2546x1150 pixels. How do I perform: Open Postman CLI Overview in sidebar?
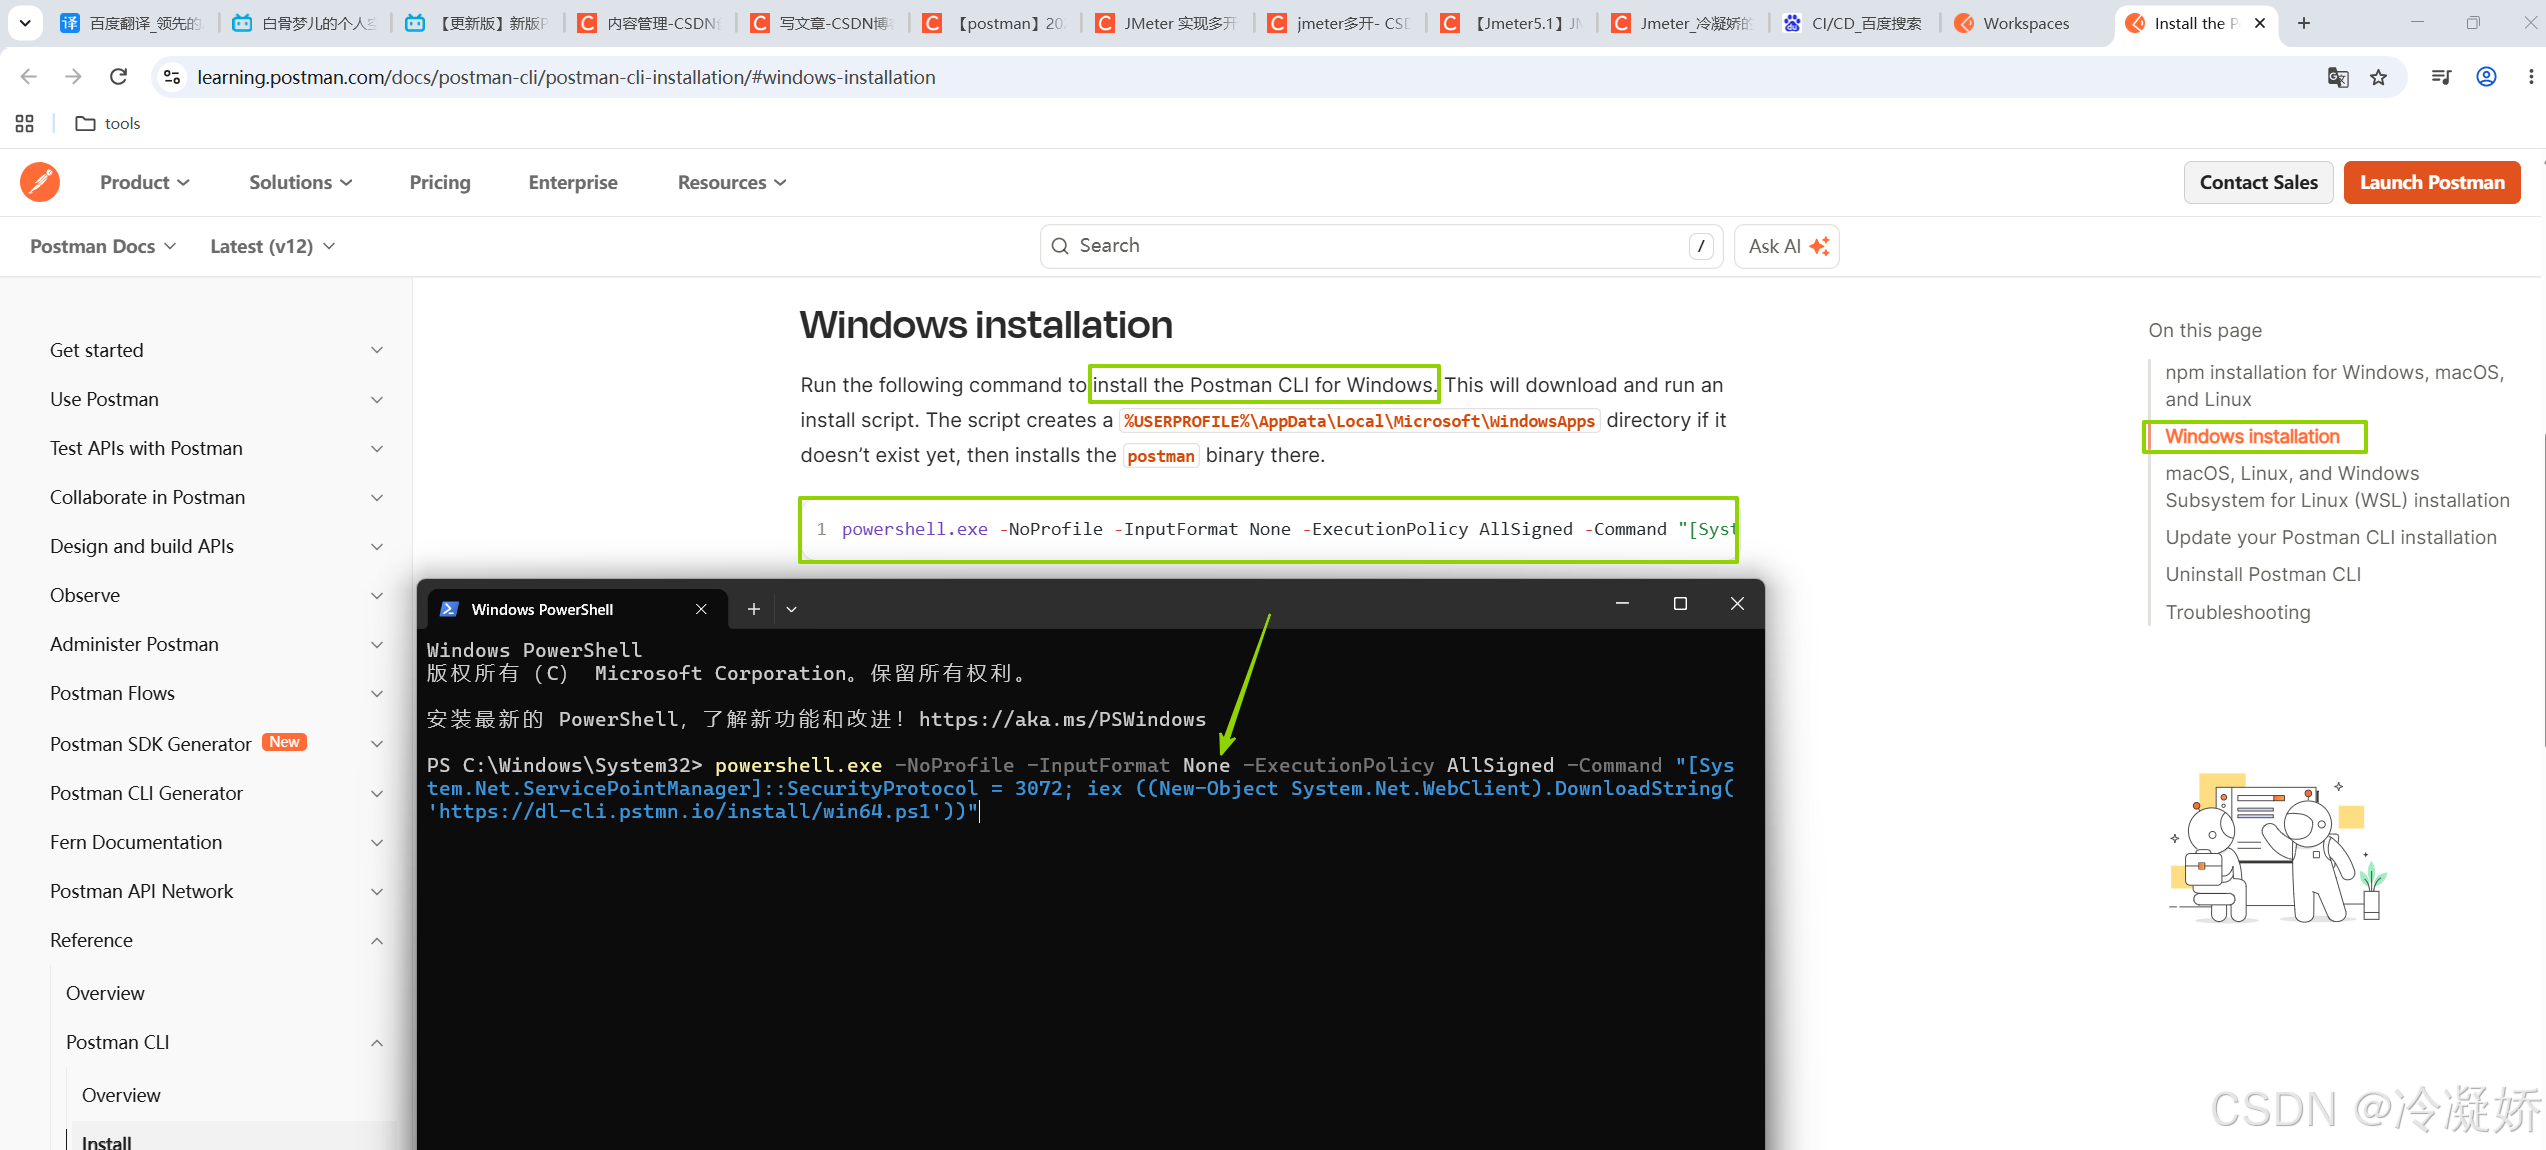coord(121,1095)
